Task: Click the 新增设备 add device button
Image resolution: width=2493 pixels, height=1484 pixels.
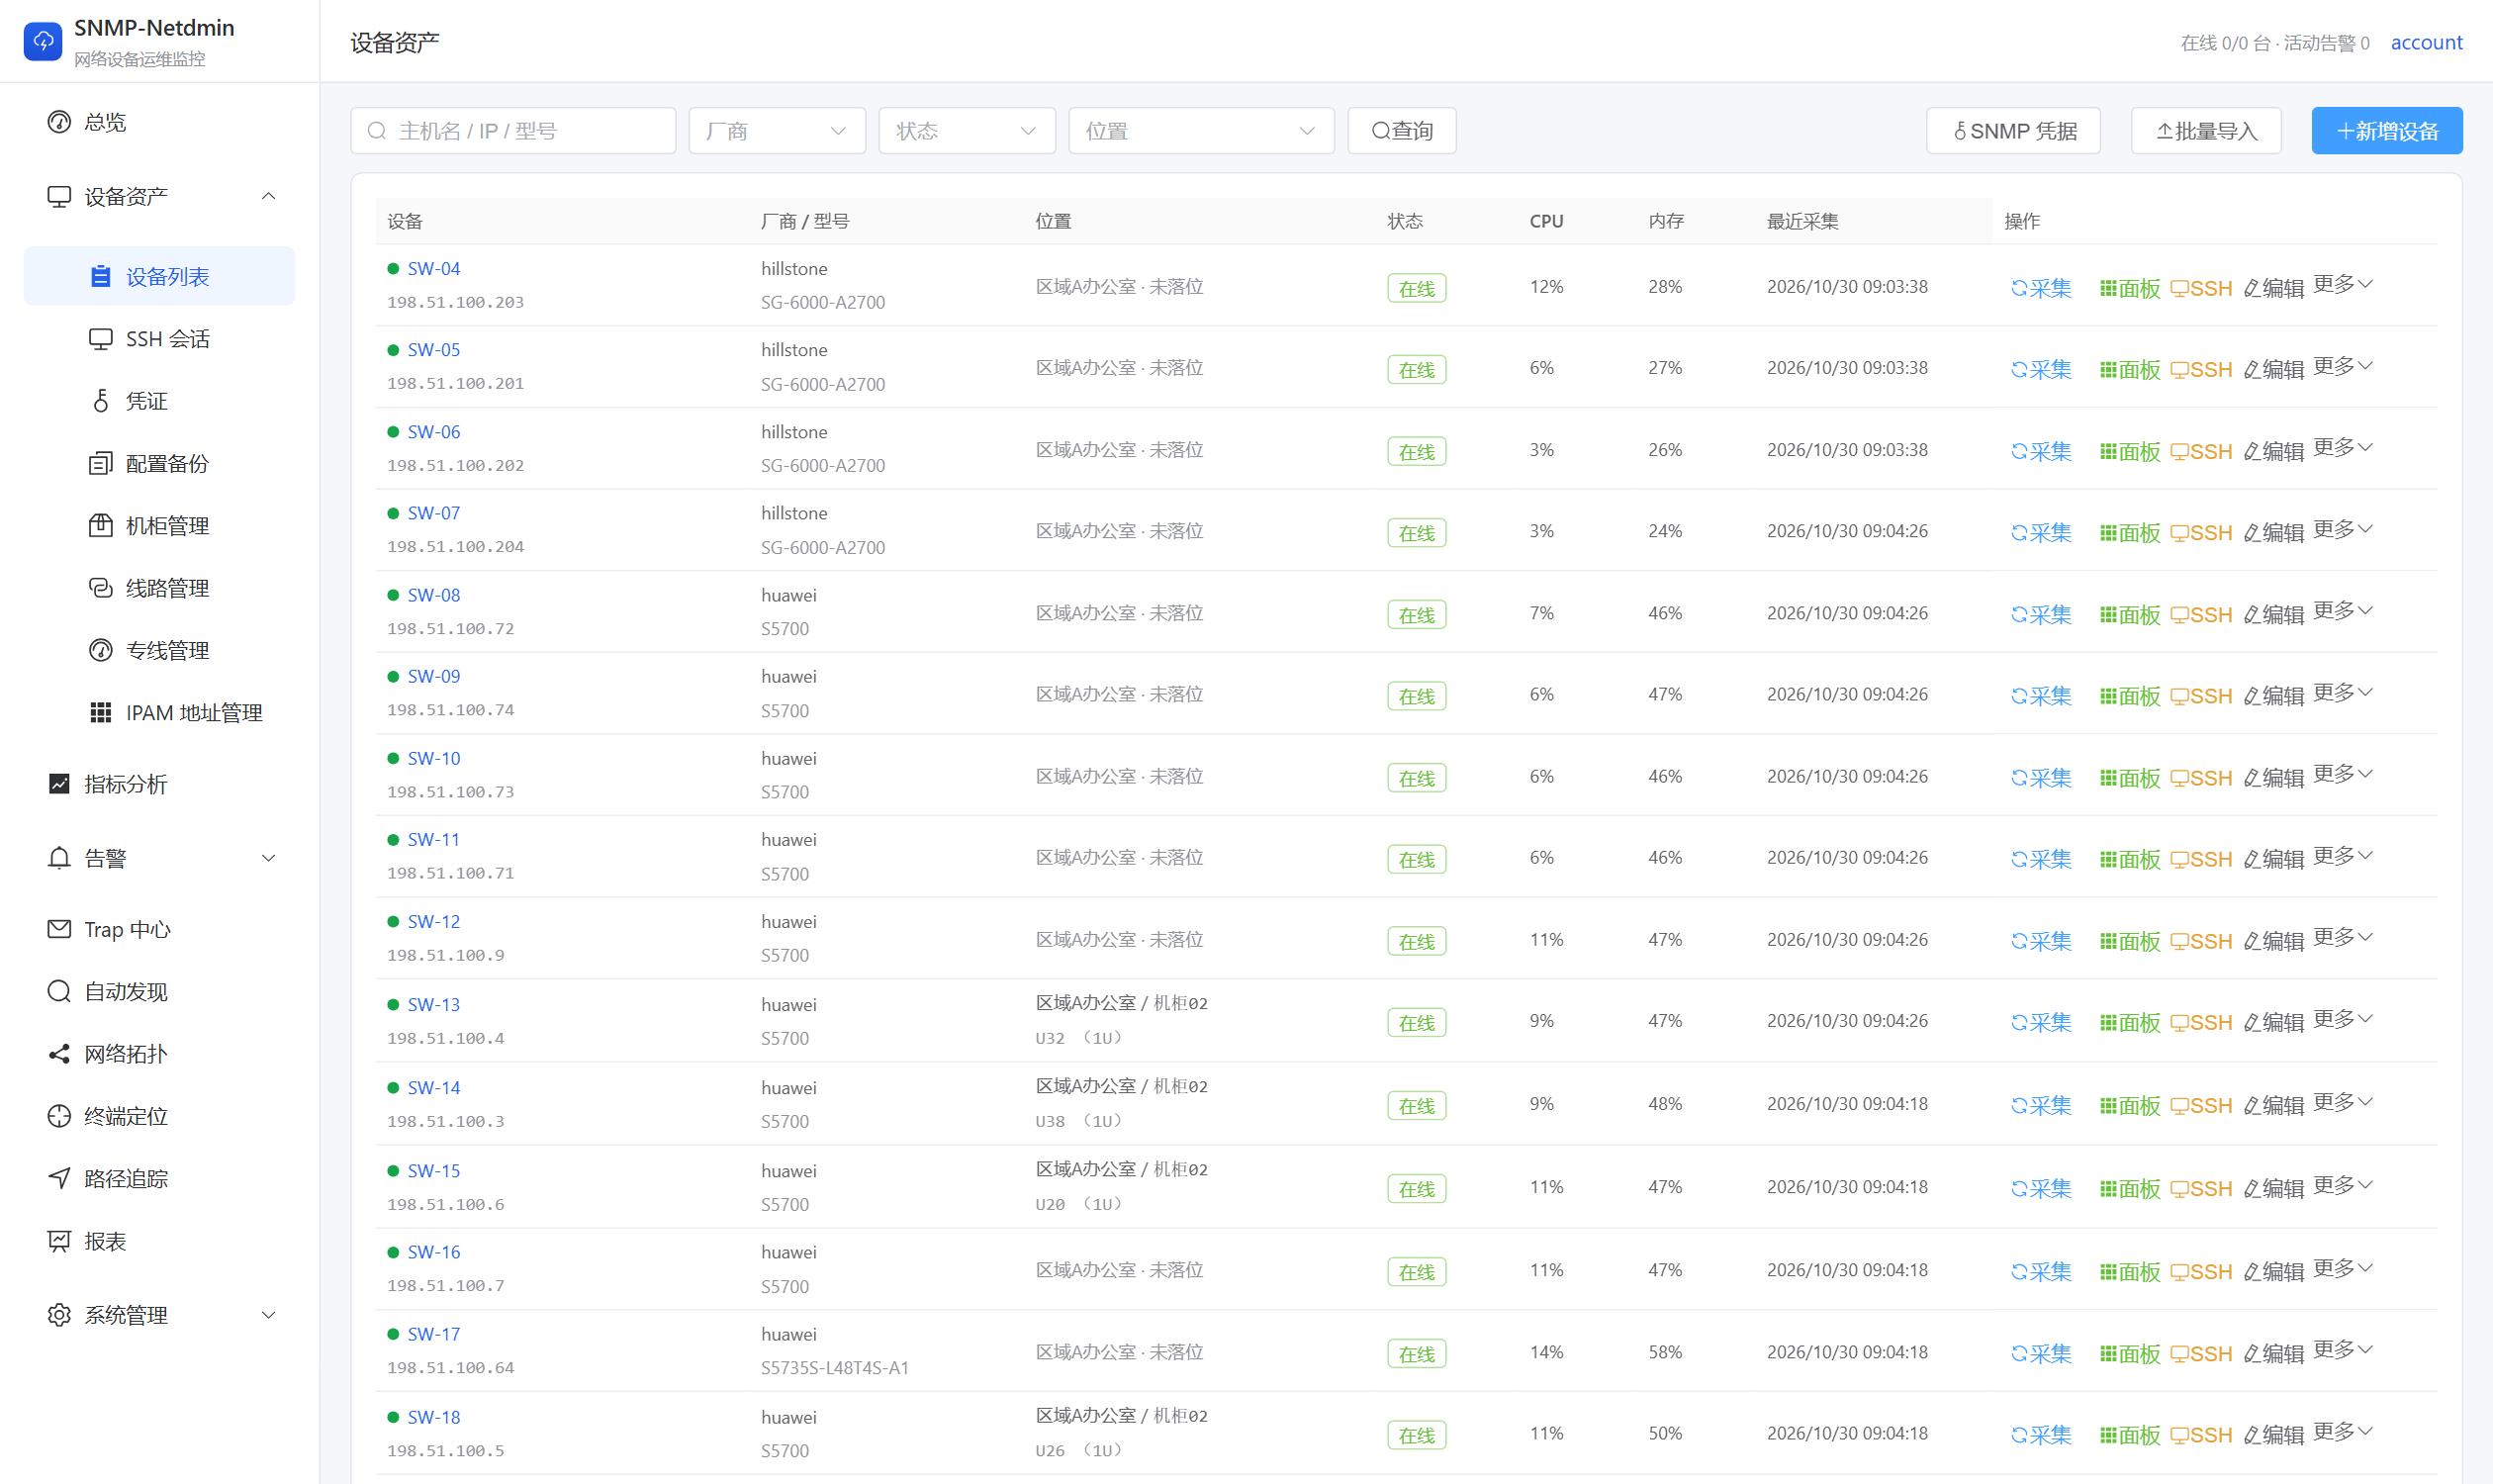Action: tap(2386, 131)
